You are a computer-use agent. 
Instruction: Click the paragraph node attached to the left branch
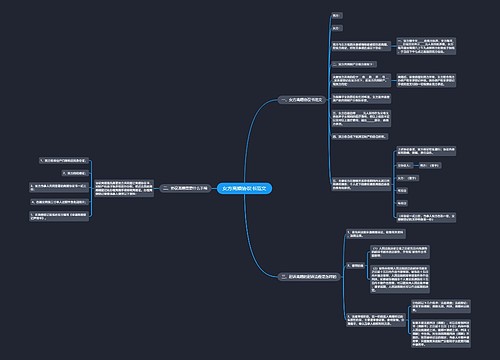(x=124, y=188)
